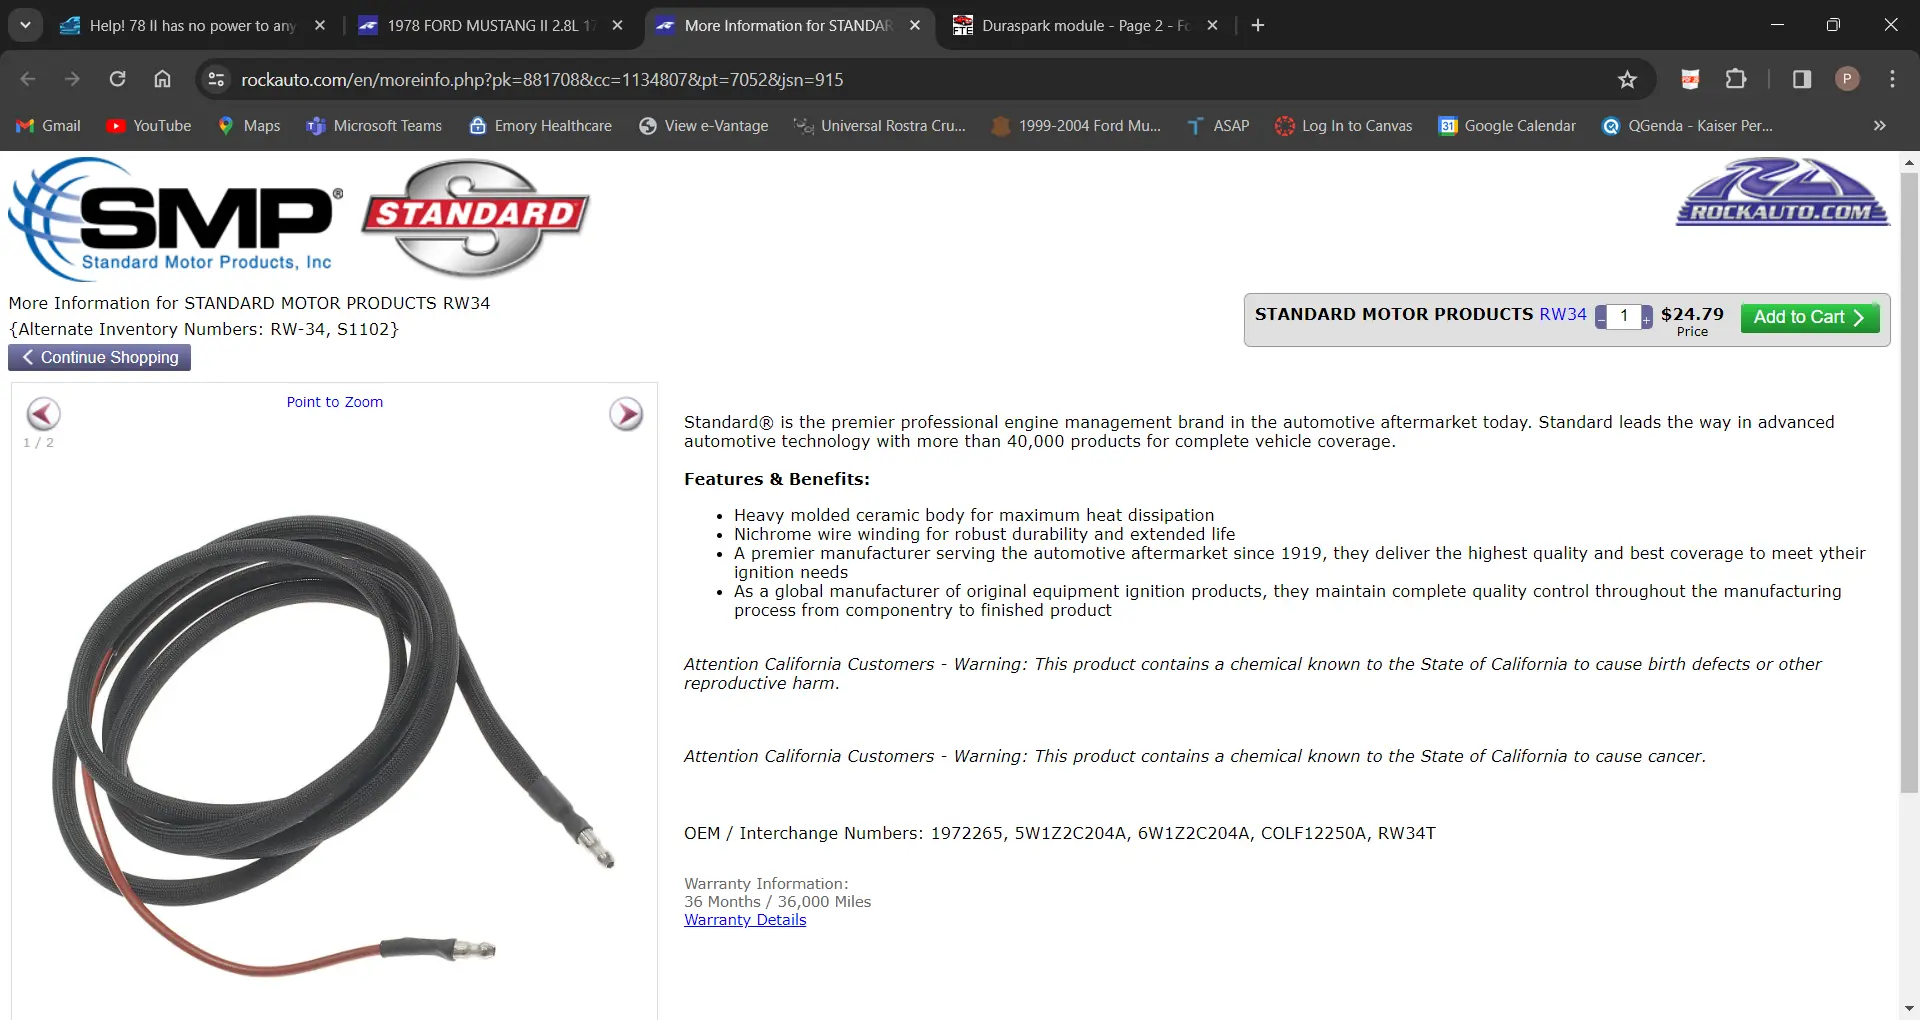The width and height of the screenshot is (1920, 1020).
Task: Click the scrollbar down arrow
Action: 1909,1009
